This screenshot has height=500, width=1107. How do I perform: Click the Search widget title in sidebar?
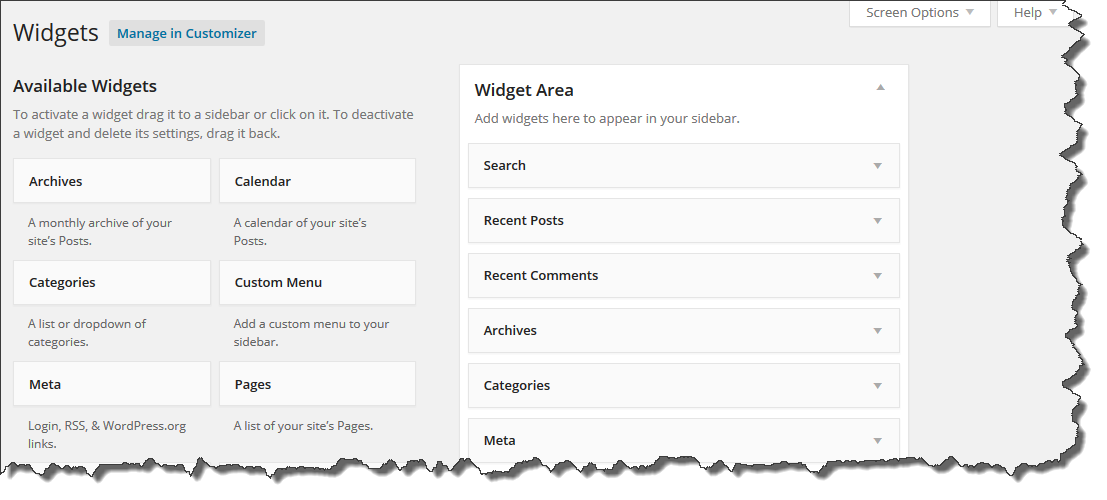click(505, 166)
